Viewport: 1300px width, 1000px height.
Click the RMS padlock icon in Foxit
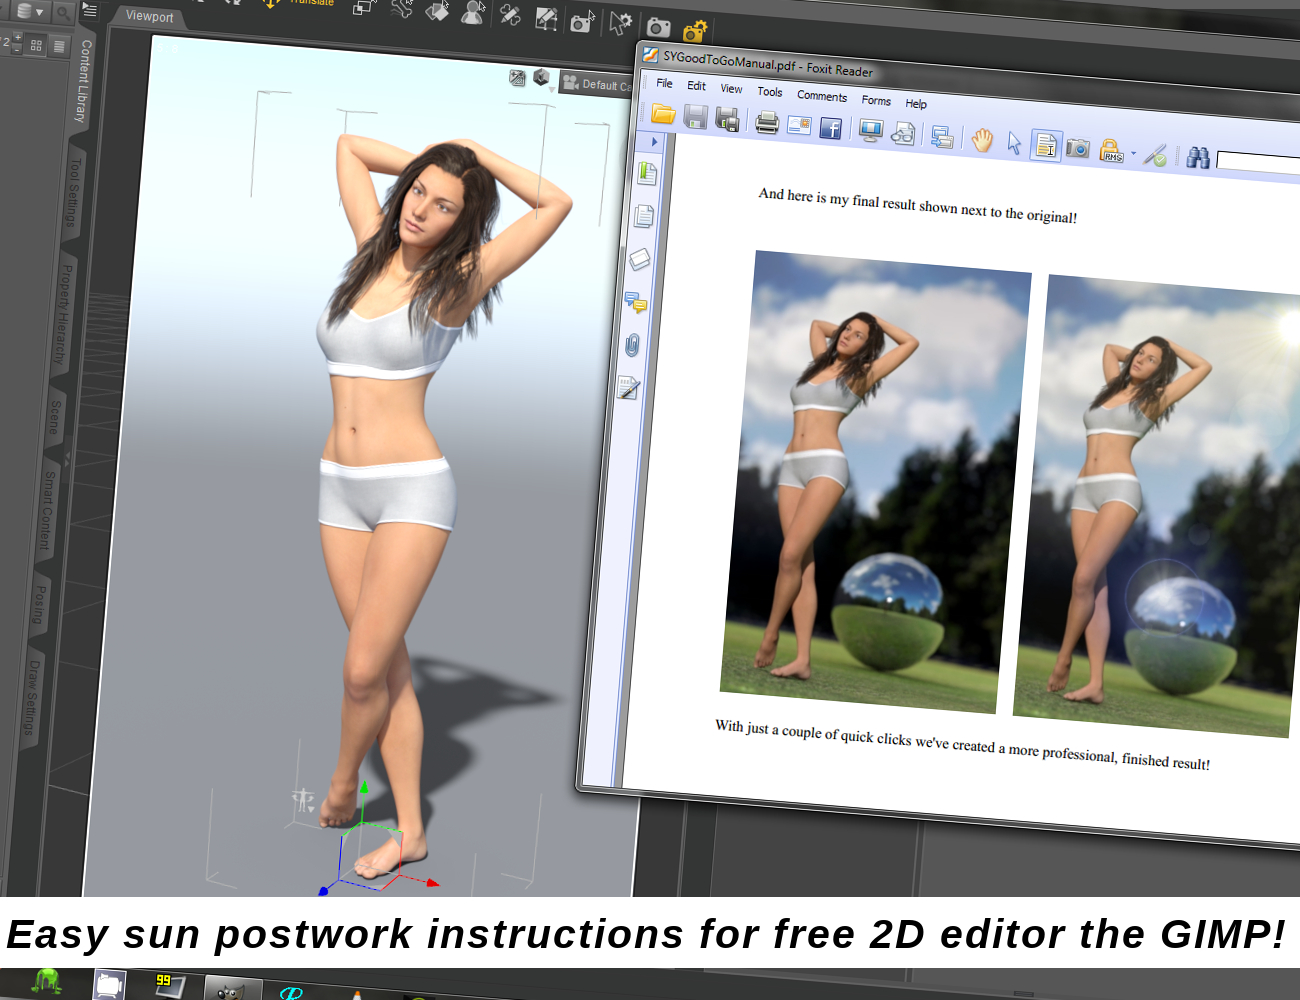(1110, 151)
